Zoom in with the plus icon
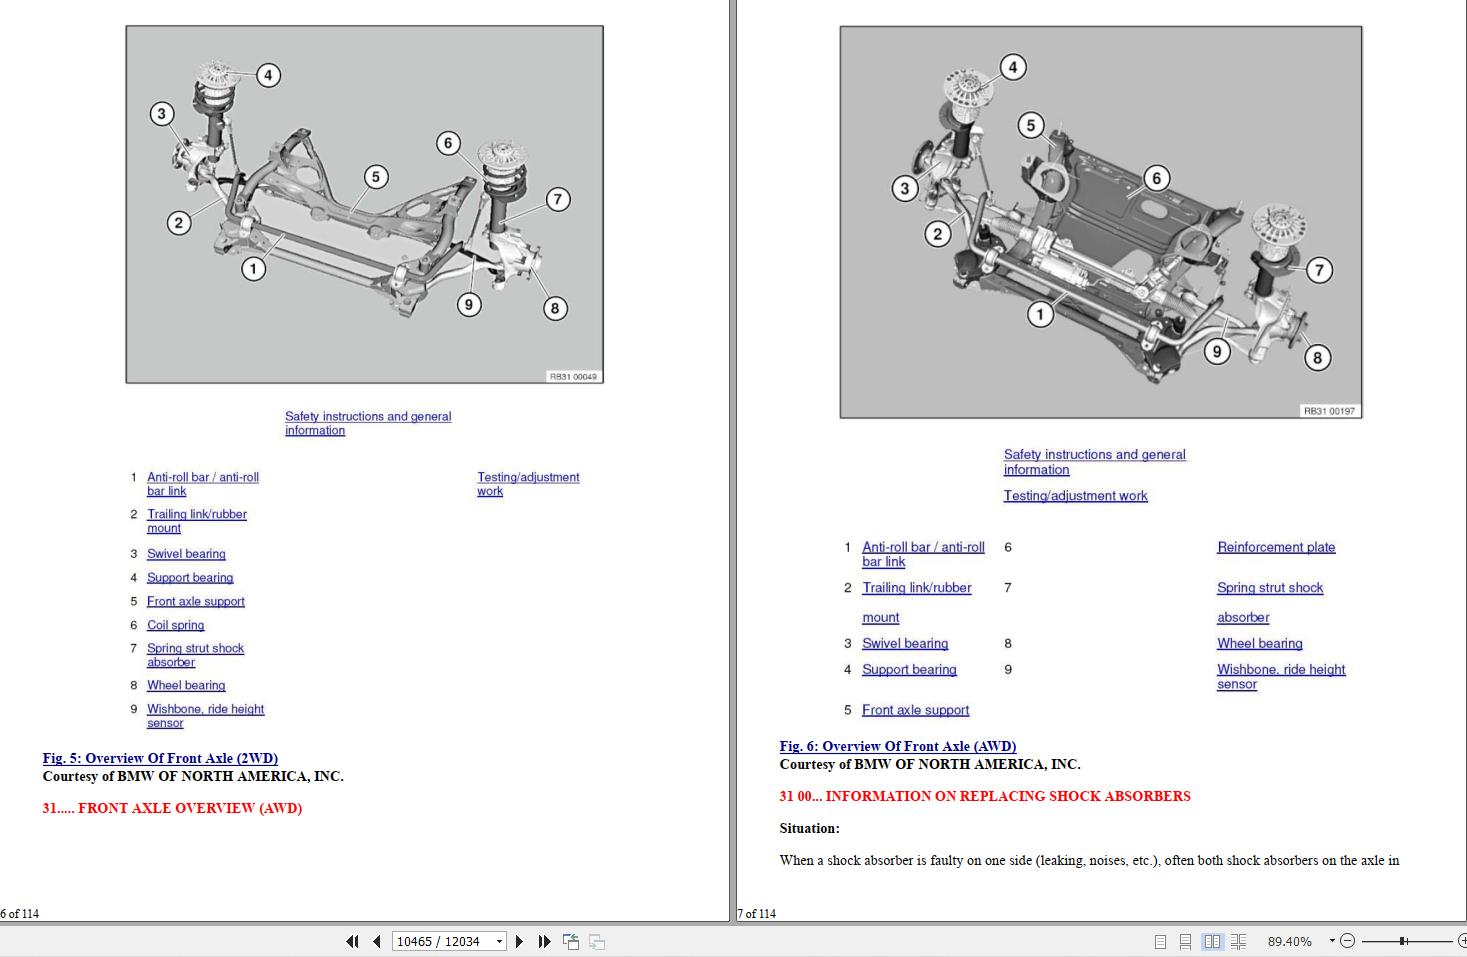The image size is (1467, 957). (x=1462, y=941)
